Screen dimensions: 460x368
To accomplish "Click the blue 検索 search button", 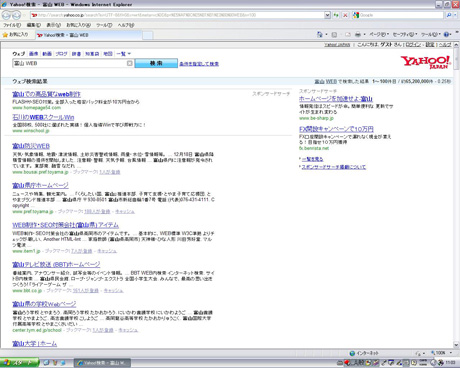I will 156,63.
